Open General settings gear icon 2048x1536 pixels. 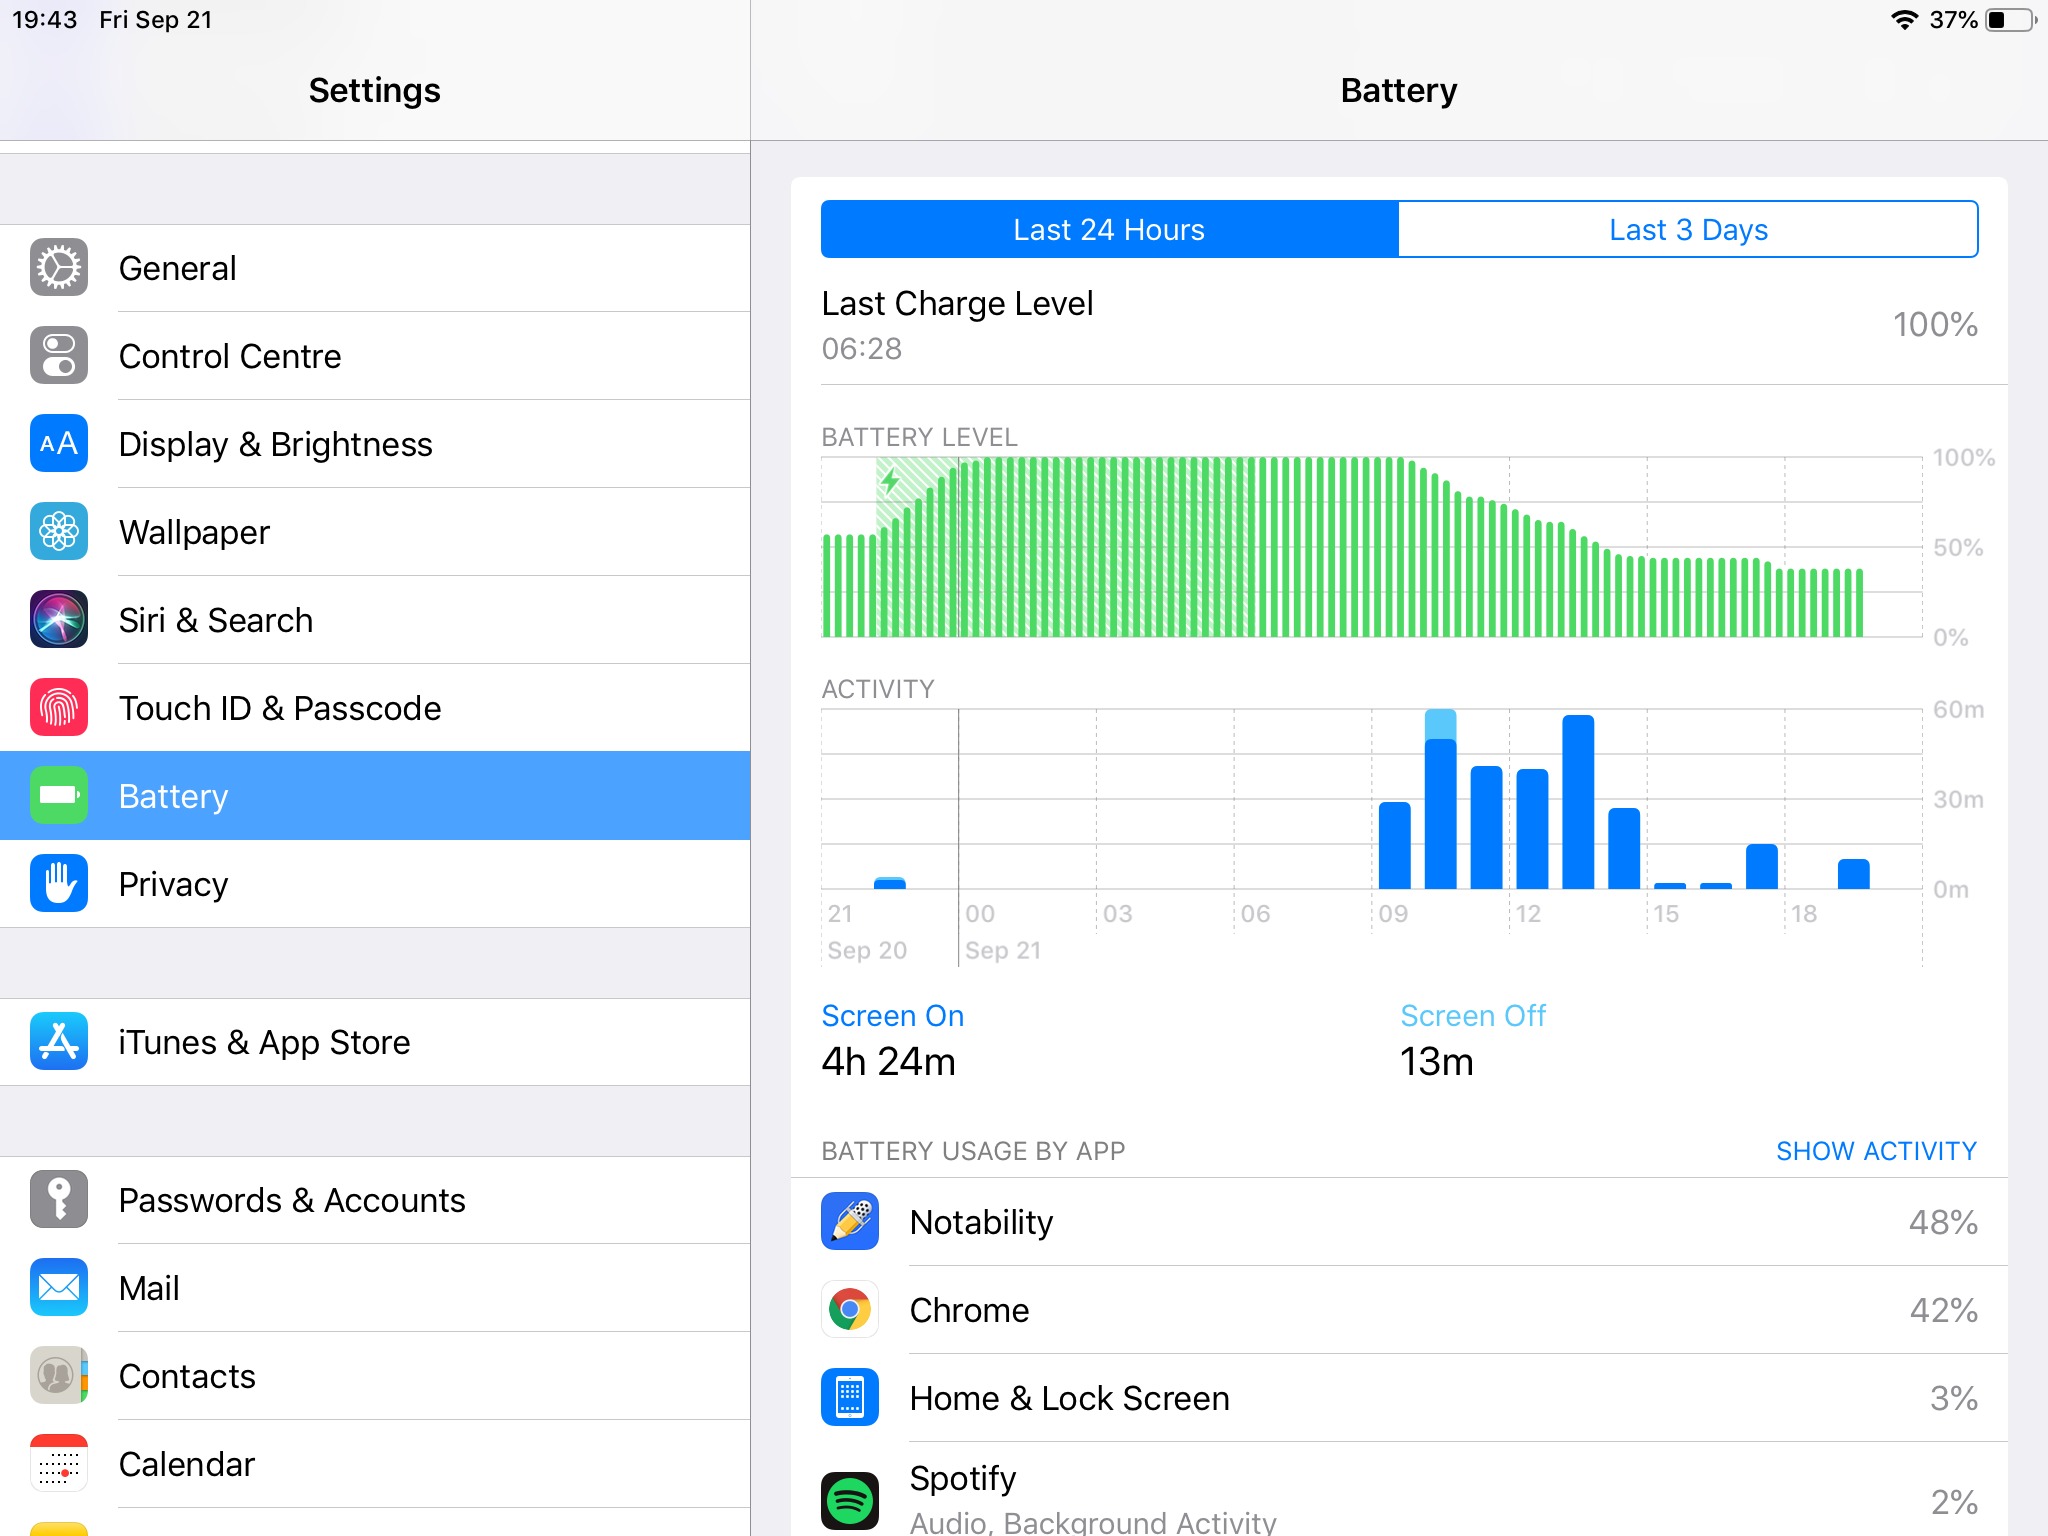[59, 268]
